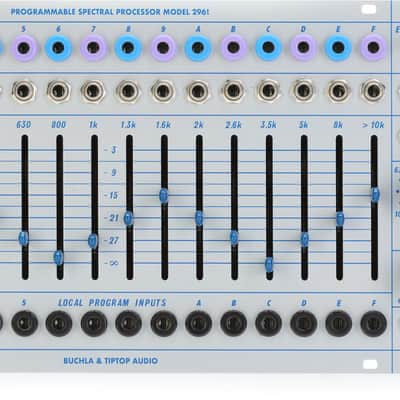Click the 3.5k band slider knob
The width and height of the screenshot is (400, 400).
click(x=269, y=265)
